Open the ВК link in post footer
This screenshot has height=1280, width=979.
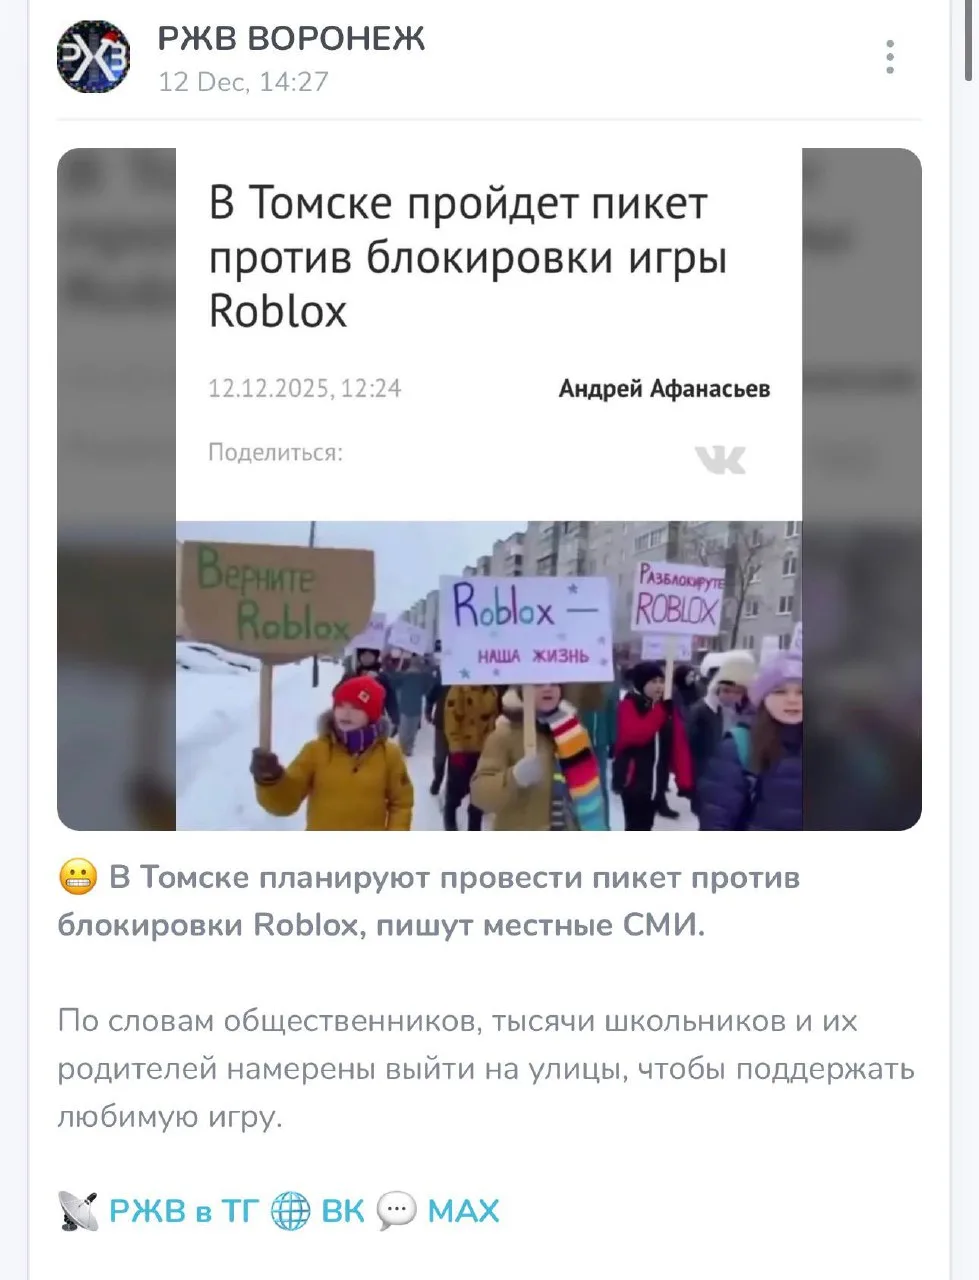pyautogui.click(x=343, y=1211)
